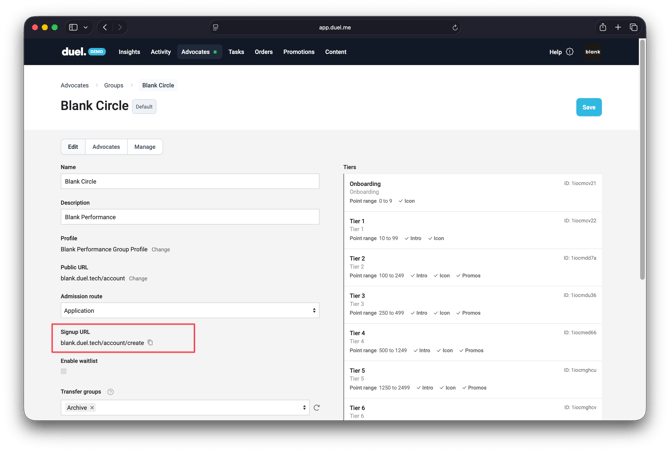Click the Safari share icon
The image size is (670, 452).
pyautogui.click(x=603, y=28)
